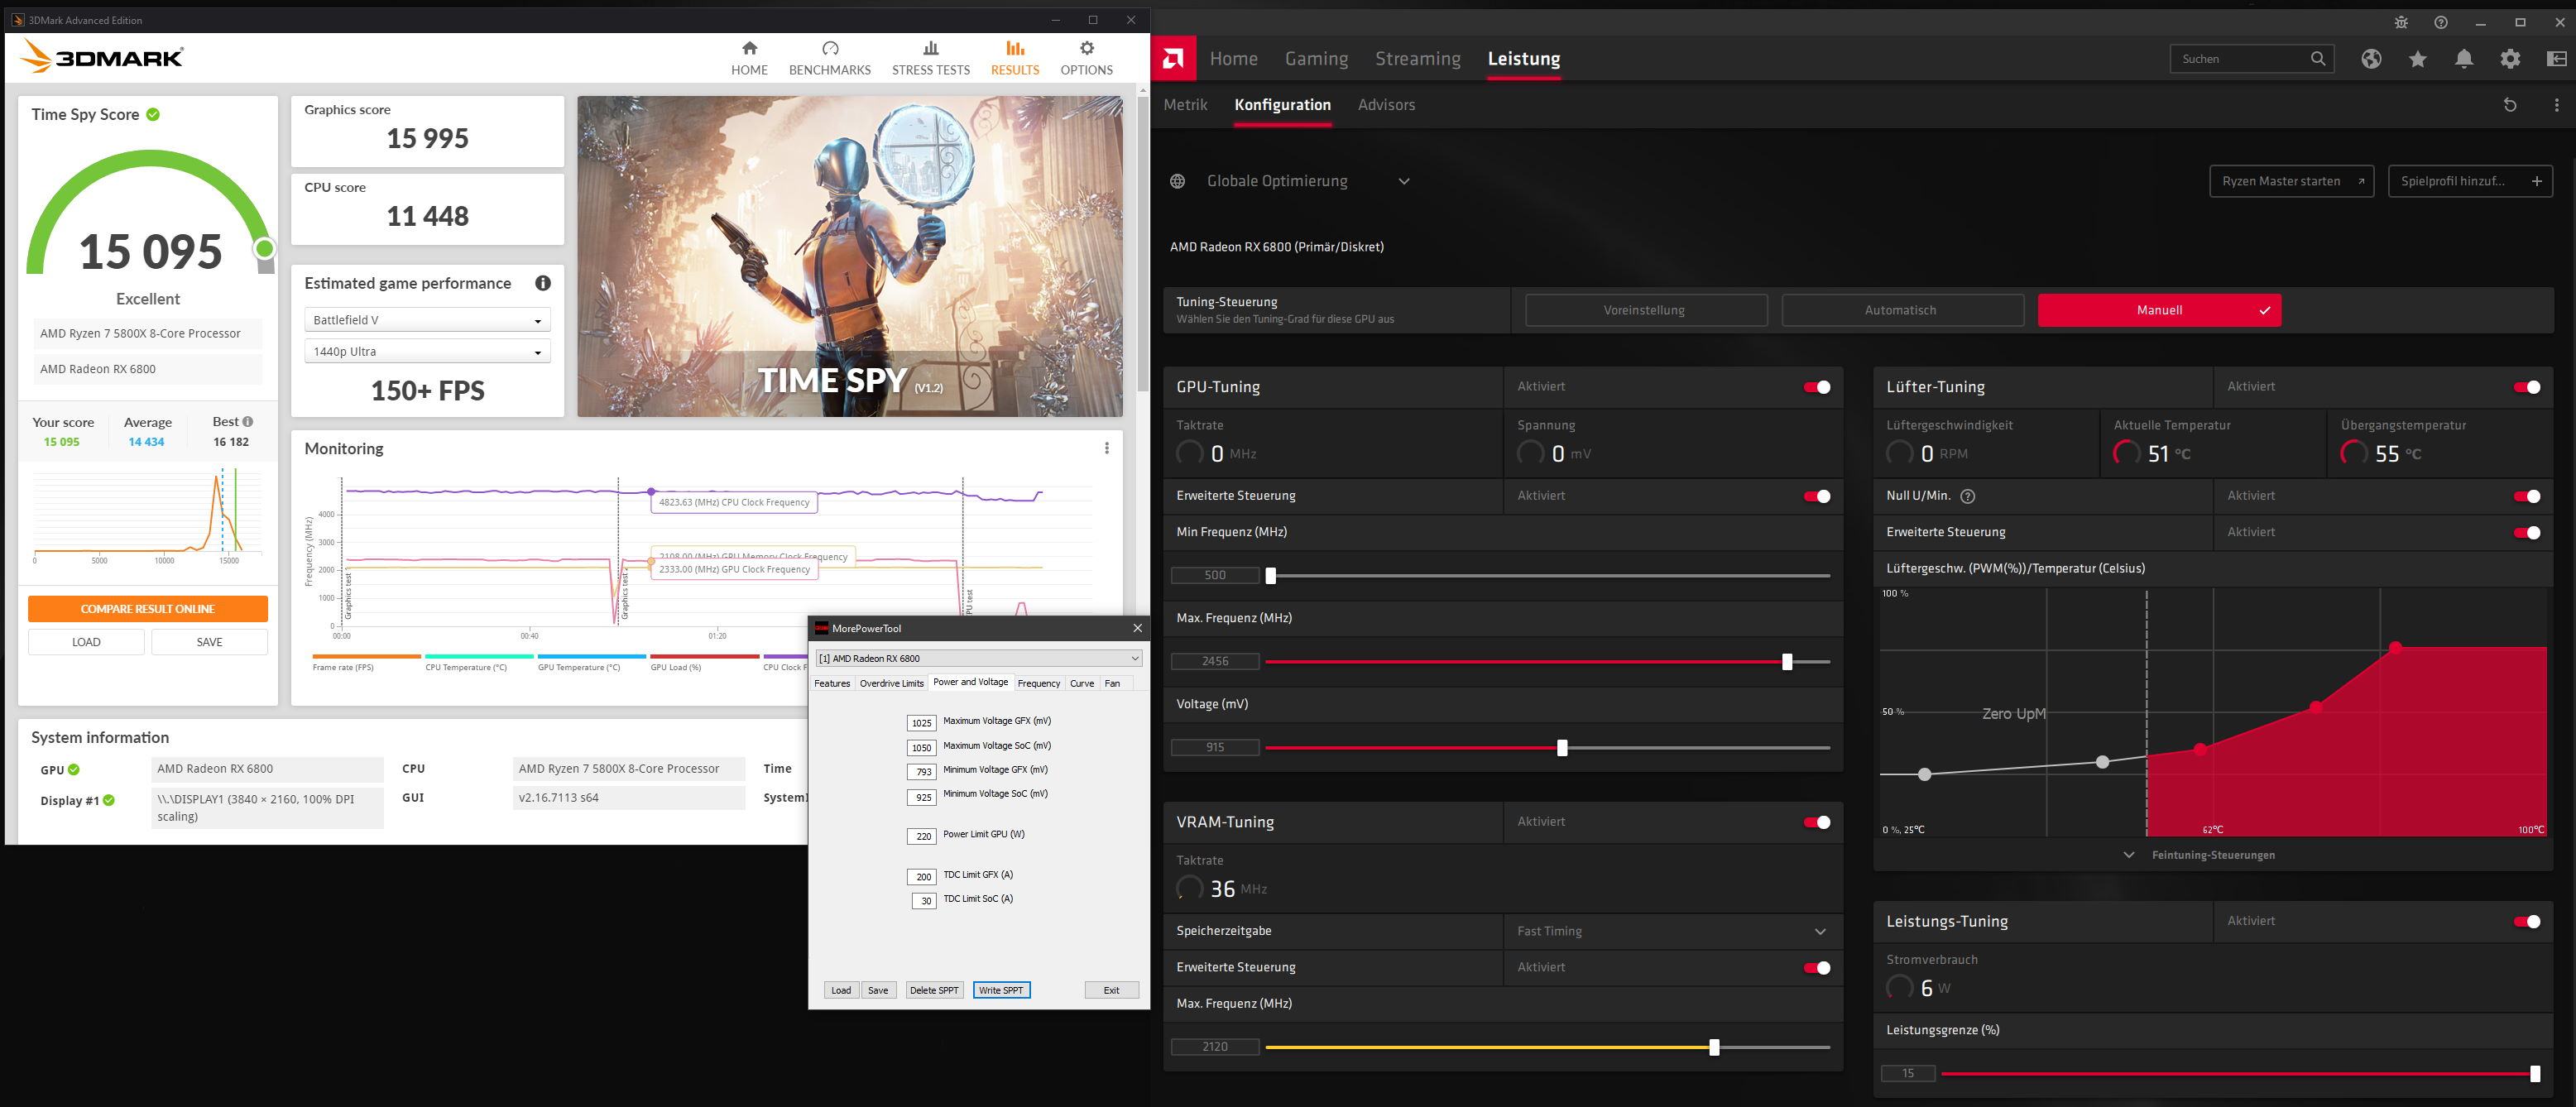Image resolution: width=2576 pixels, height=1107 pixels.
Task: Switch to the Advisors sub-tab
Action: click(1386, 104)
